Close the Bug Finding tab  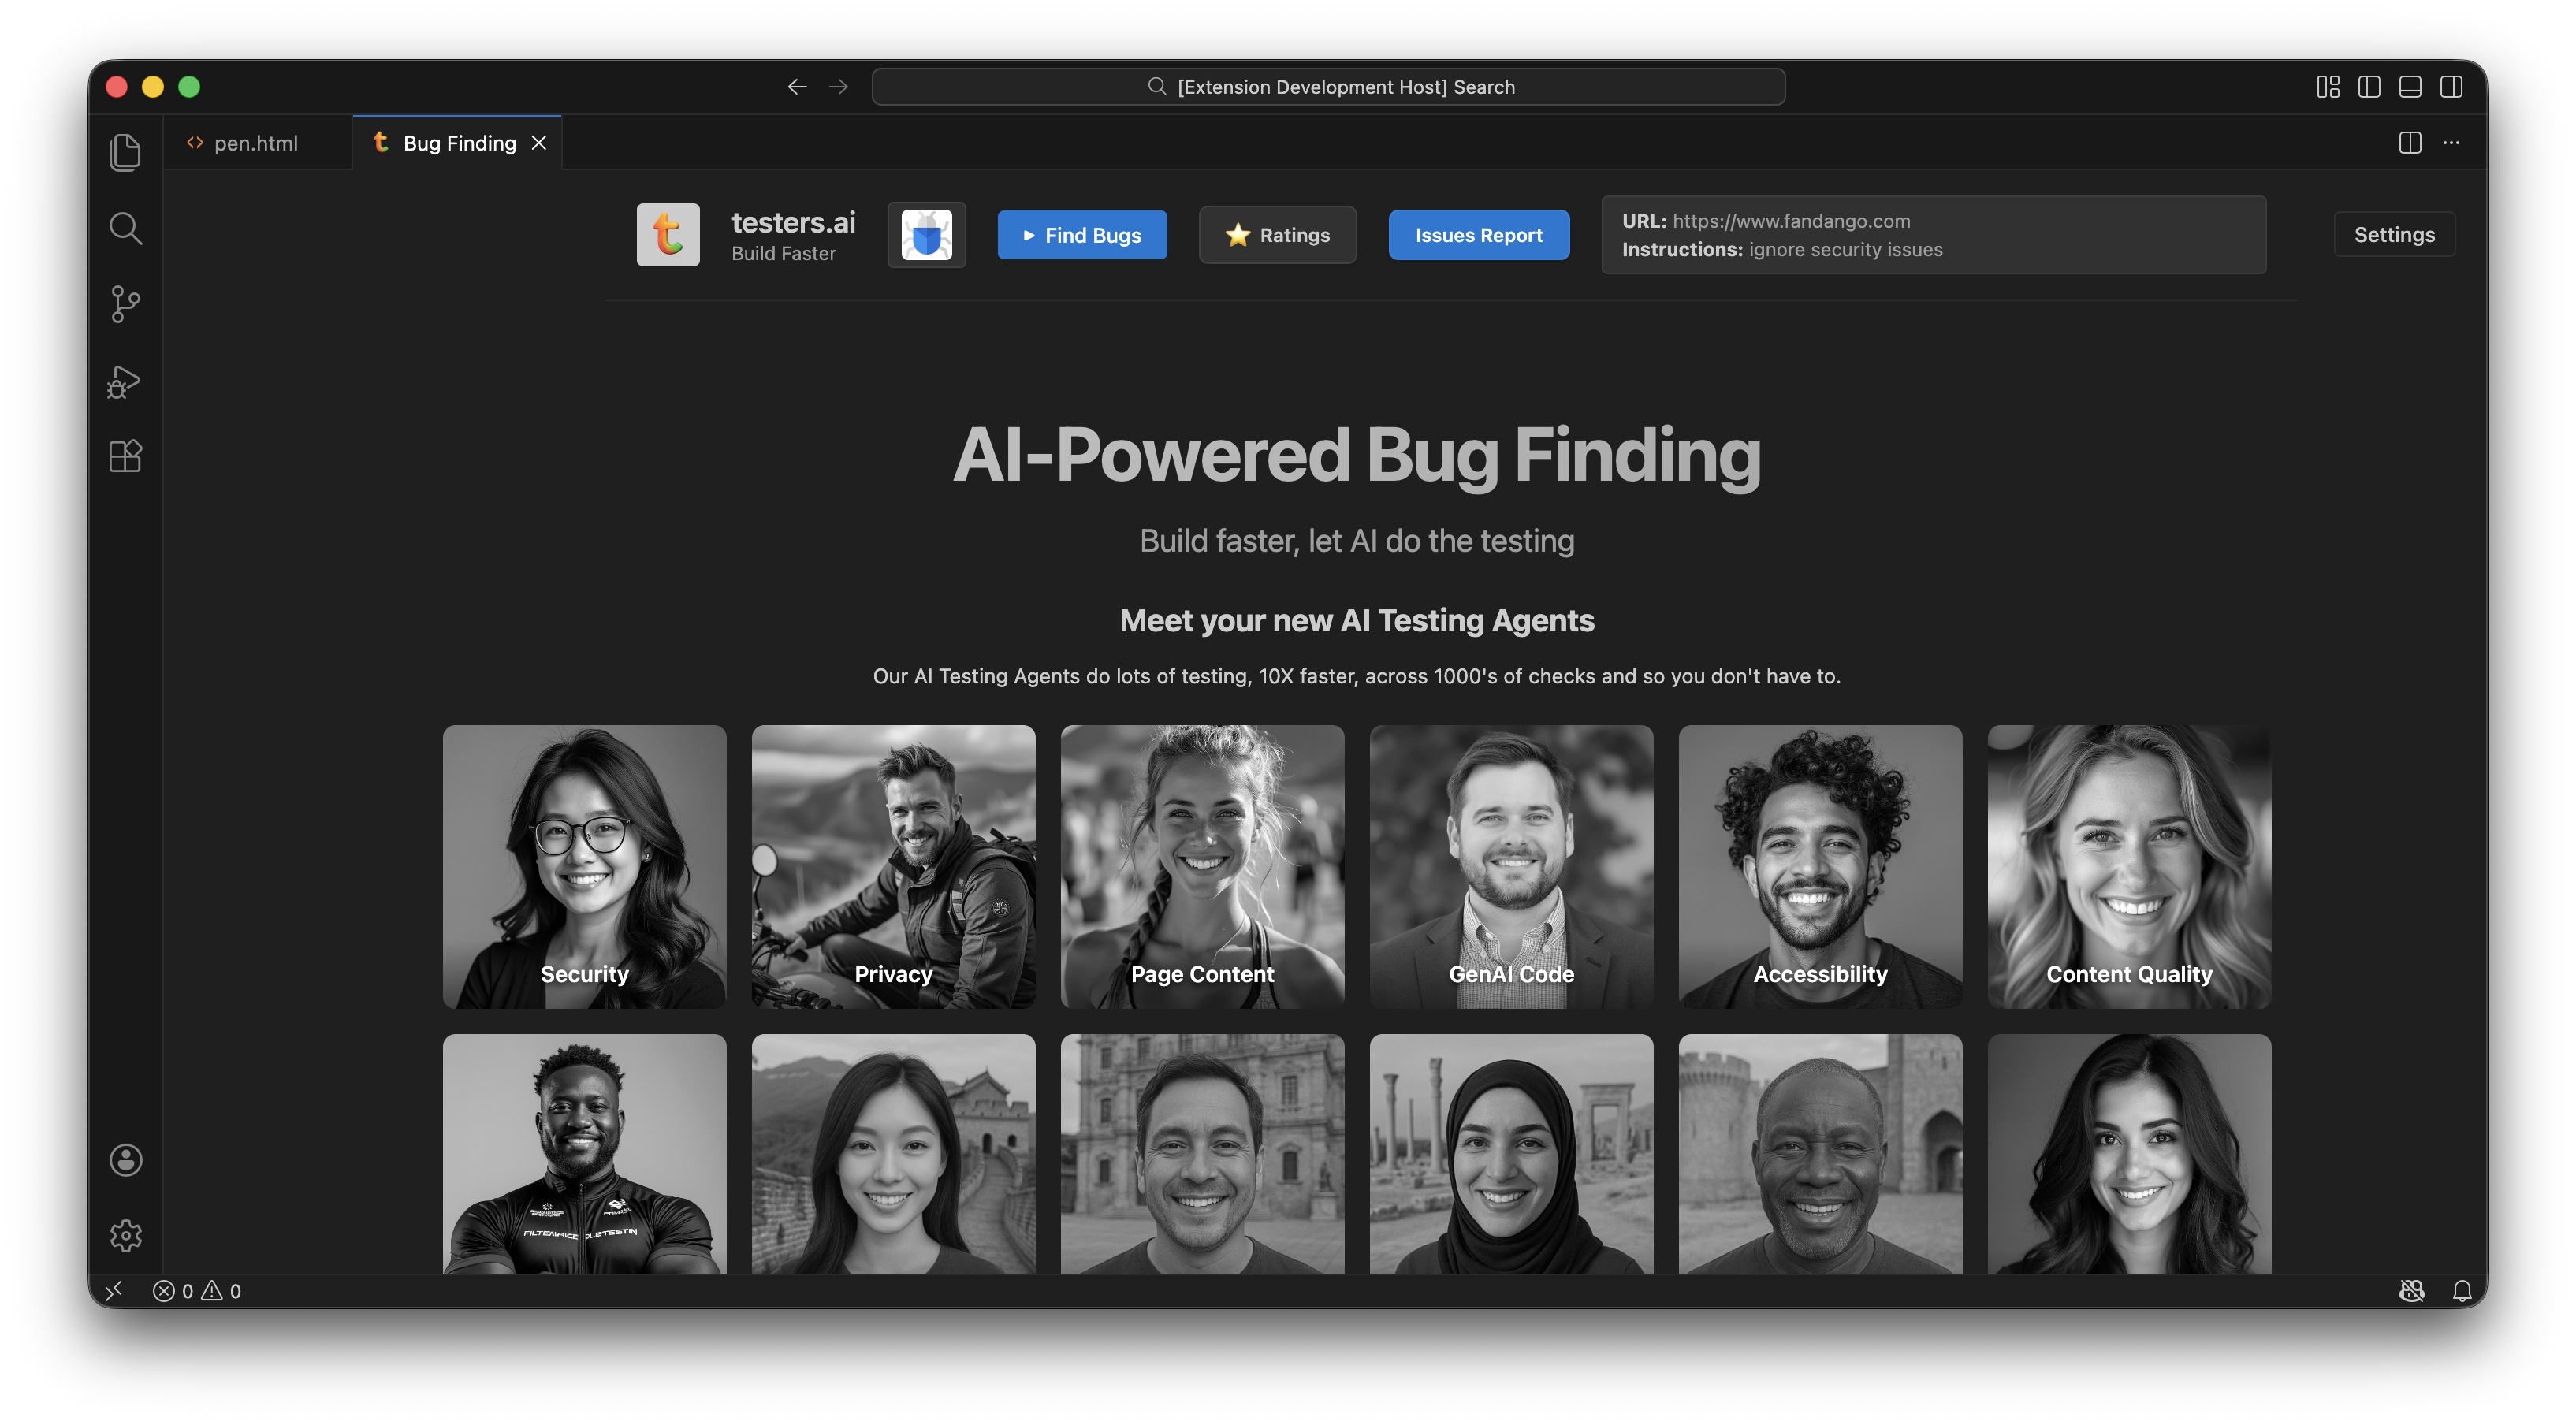(x=539, y=143)
